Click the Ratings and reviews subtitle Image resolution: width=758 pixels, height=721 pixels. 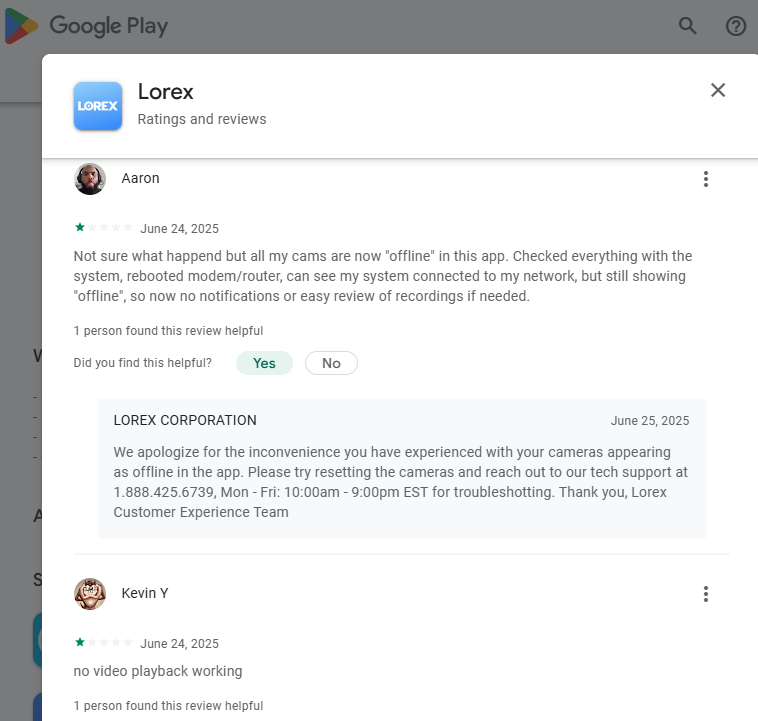point(202,119)
